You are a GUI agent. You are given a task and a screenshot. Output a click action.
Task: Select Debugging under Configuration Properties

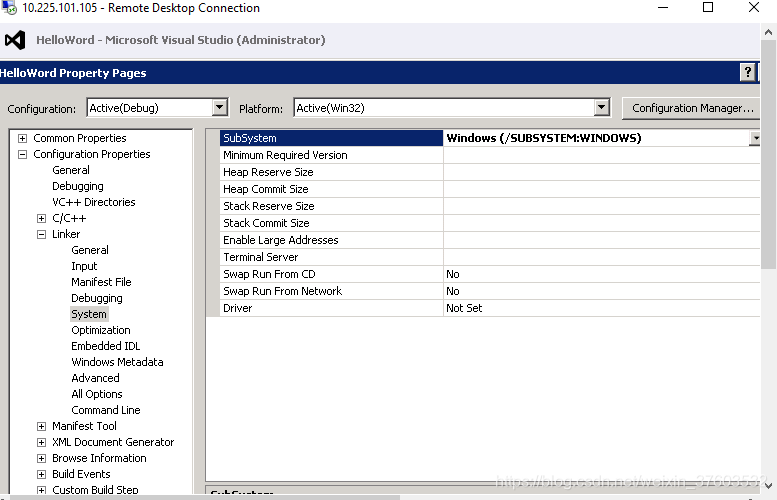pyautogui.click(x=78, y=186)
